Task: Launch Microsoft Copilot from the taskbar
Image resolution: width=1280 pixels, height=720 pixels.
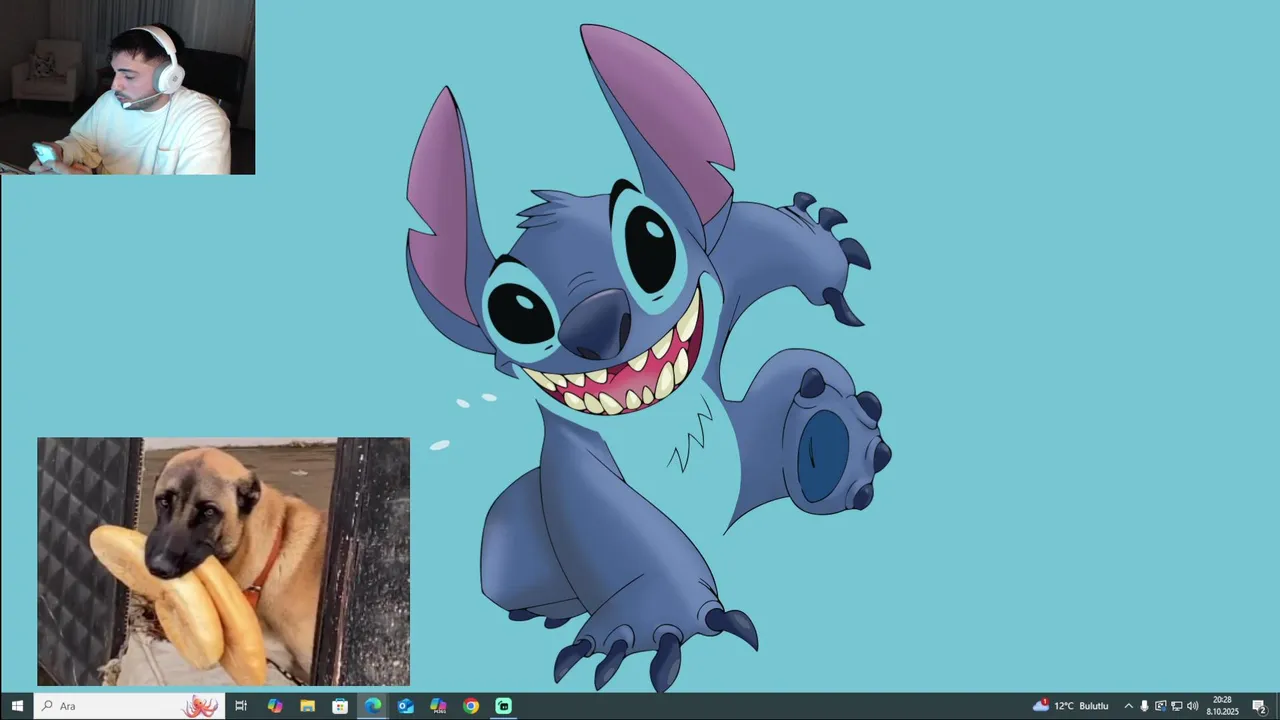Action: pos(275,706)
